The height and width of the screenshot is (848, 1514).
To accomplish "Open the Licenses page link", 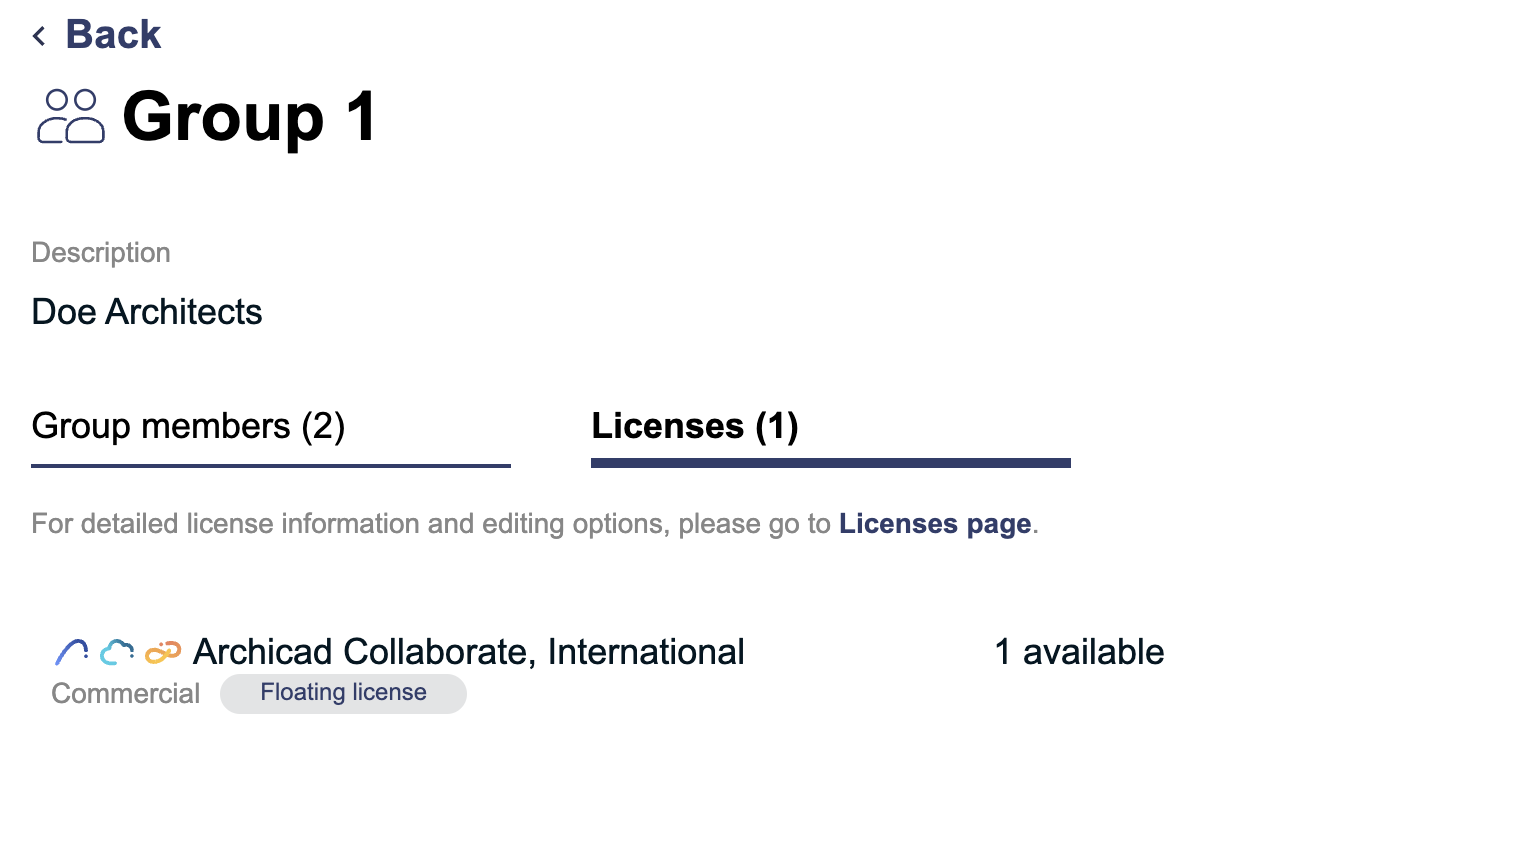I will pos(935,523).
